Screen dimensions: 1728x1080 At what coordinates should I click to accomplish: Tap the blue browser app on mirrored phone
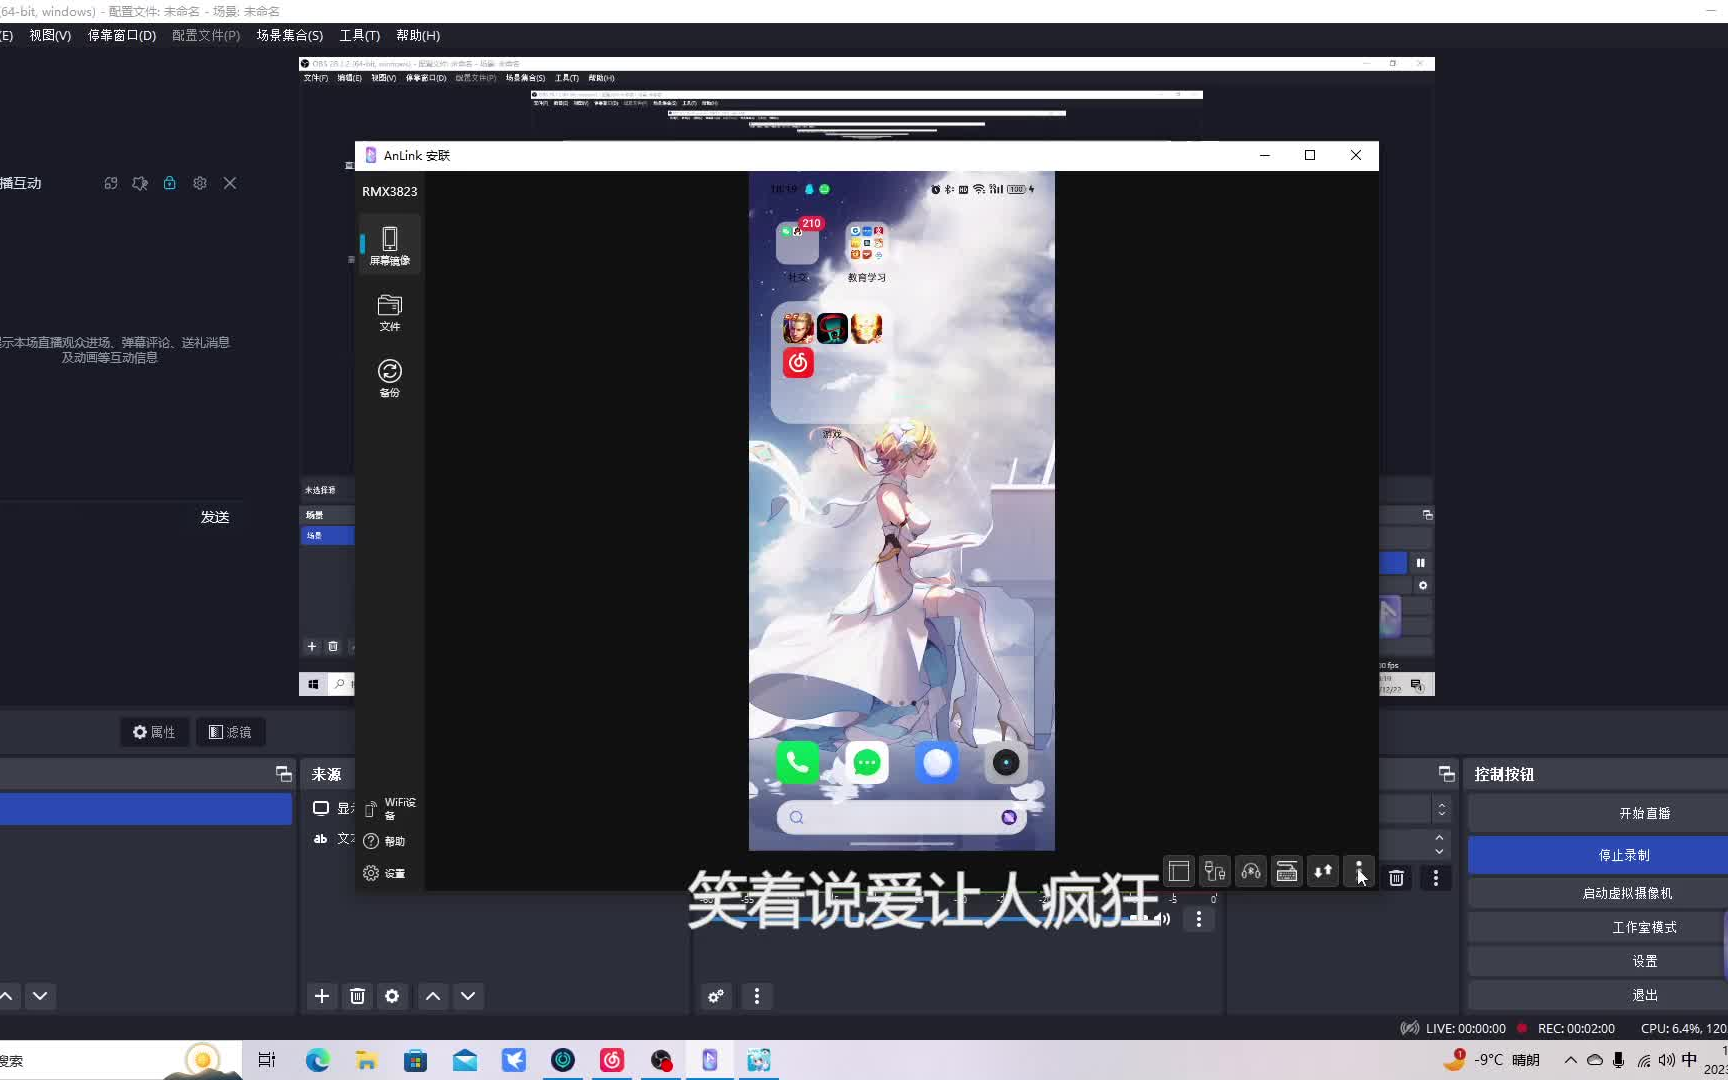point(937,763)
